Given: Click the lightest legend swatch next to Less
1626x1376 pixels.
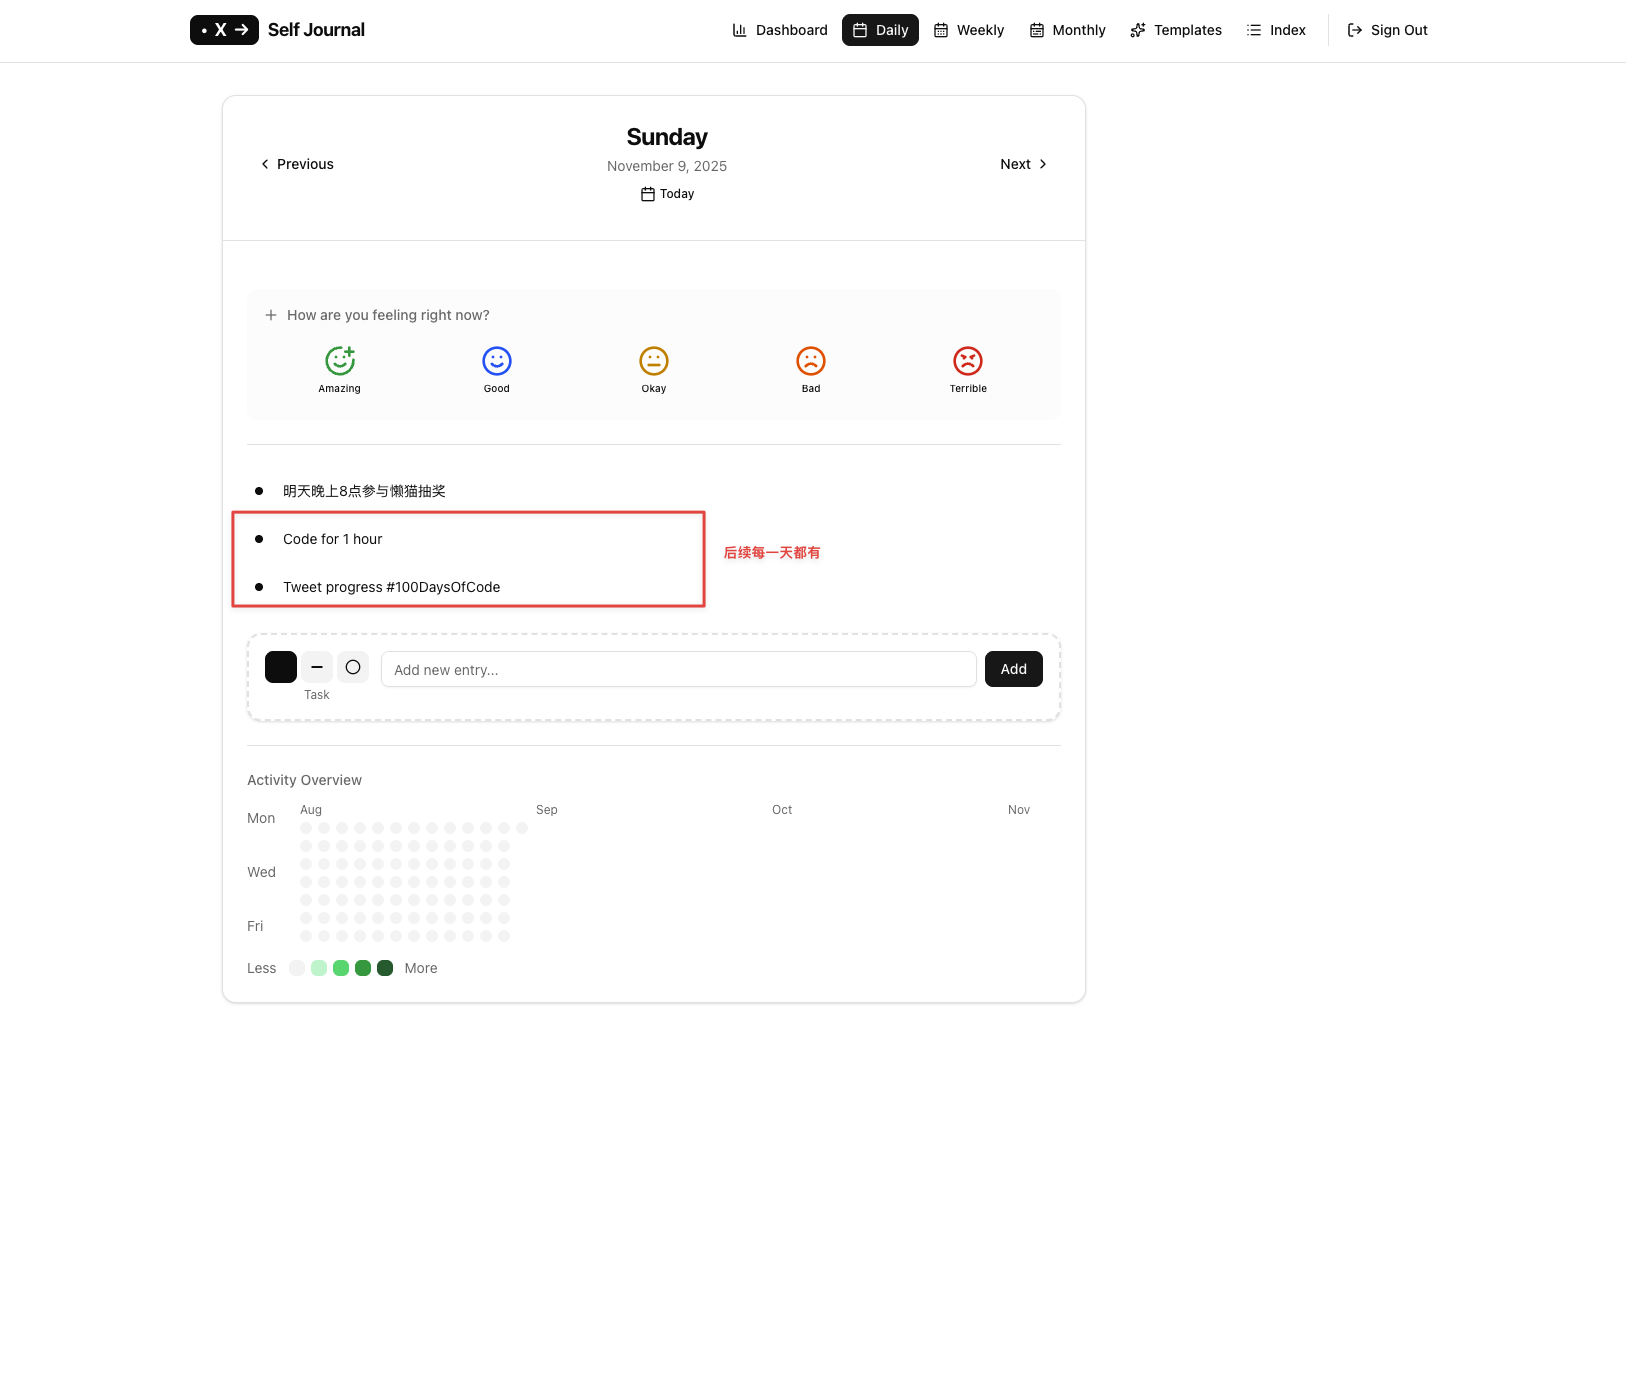Looking at the screenshot, I should click(297, 968).
